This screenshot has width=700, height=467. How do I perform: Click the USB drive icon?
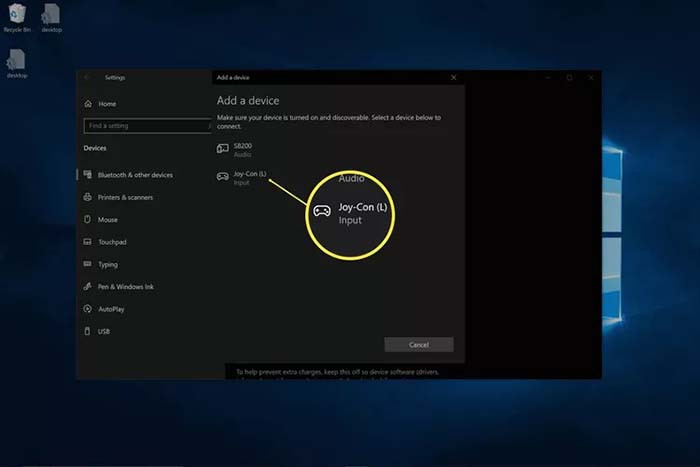(x=88, y=331)
